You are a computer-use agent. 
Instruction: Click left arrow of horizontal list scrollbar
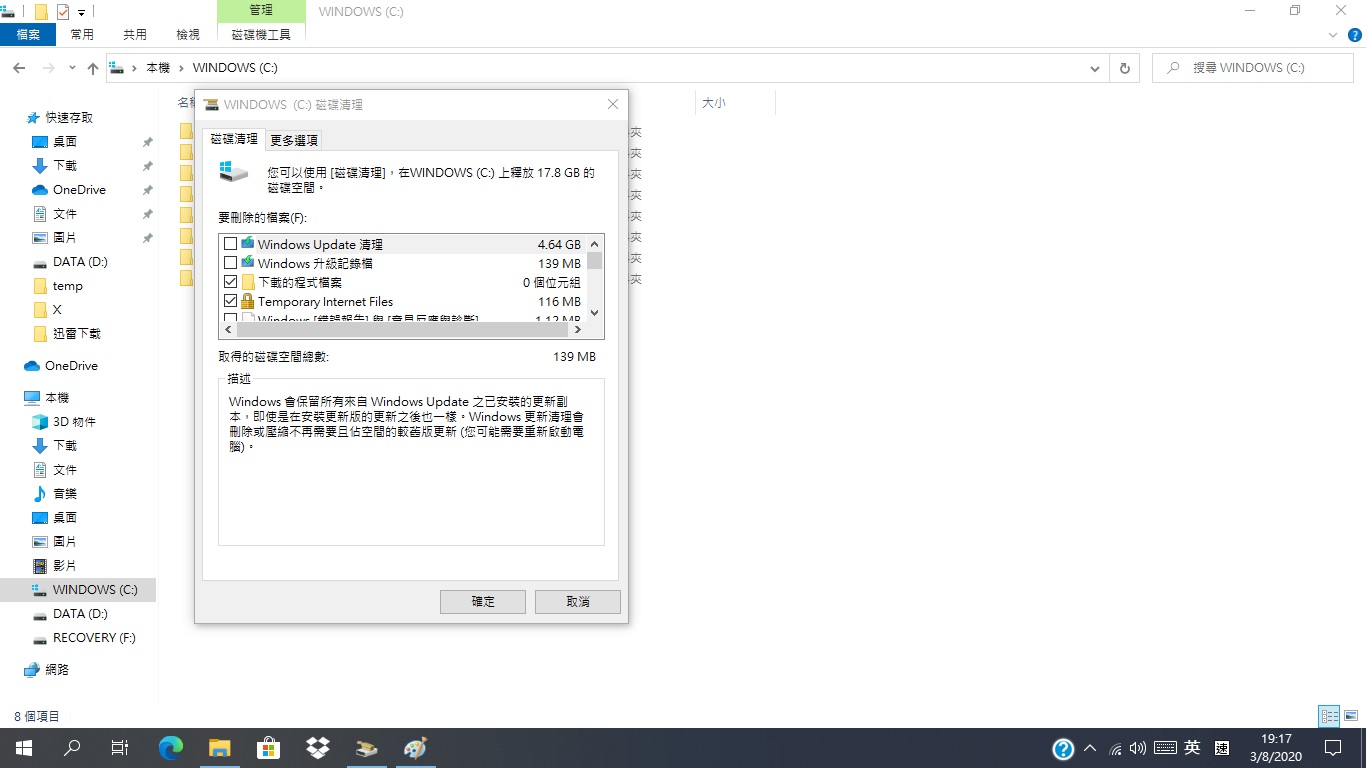click(227, 328)
